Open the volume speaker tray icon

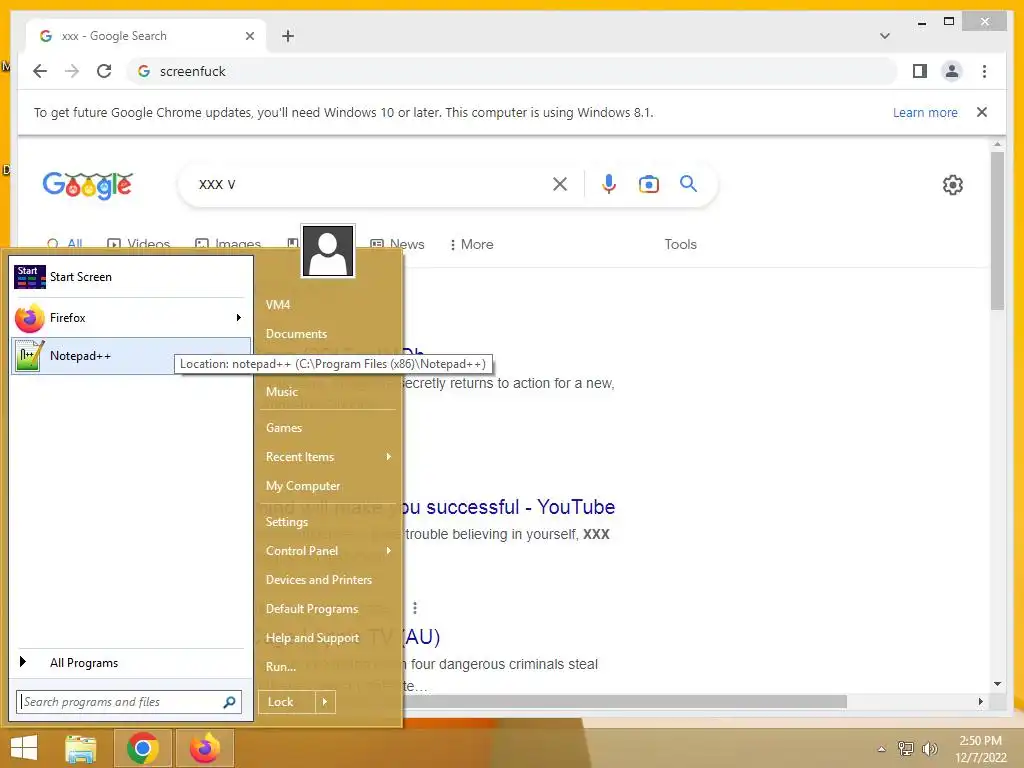point(929,748)
